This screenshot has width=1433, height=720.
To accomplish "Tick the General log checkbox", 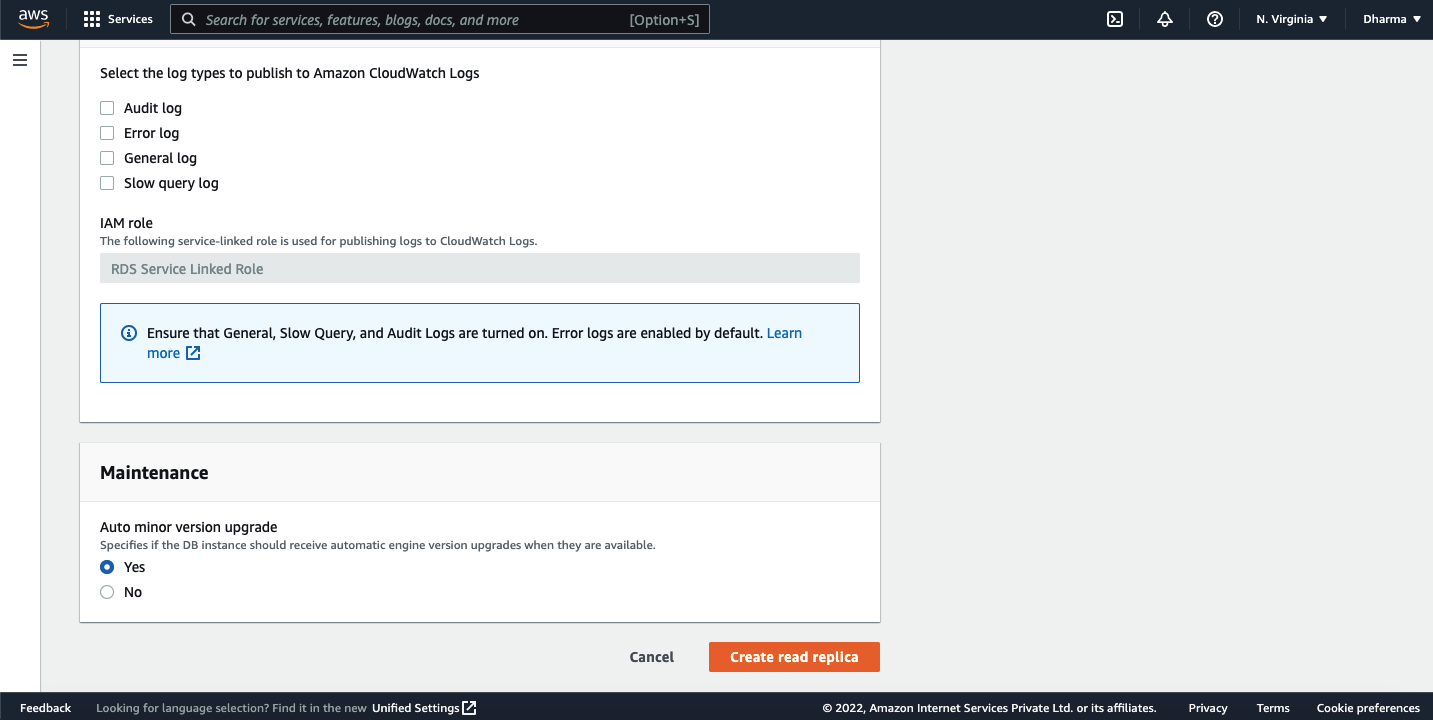I will [107, 158].
